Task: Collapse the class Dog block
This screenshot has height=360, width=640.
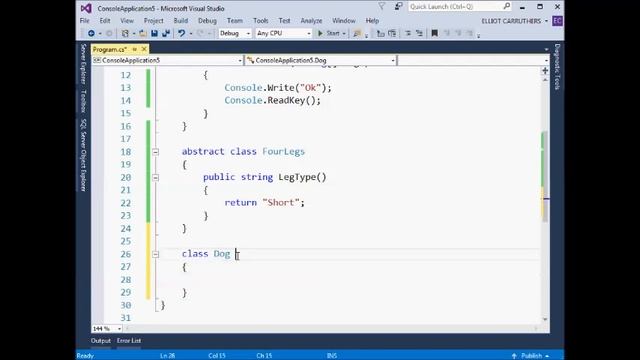Action: point(156,254)
